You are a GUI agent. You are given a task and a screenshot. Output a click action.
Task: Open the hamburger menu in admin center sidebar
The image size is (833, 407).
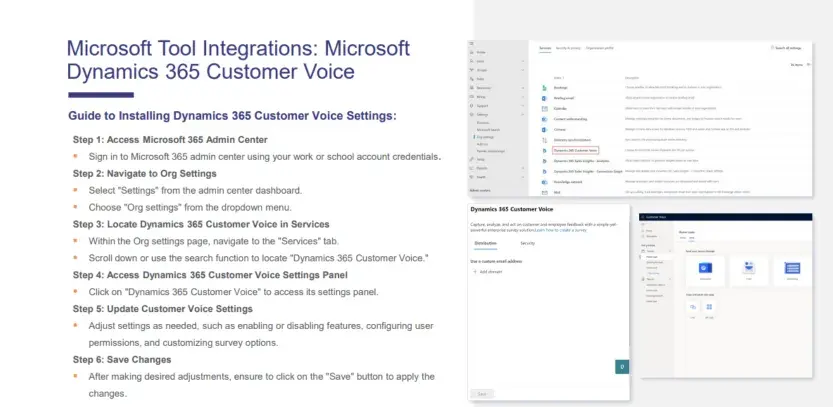pyautogui.click(x=471, y=44)
